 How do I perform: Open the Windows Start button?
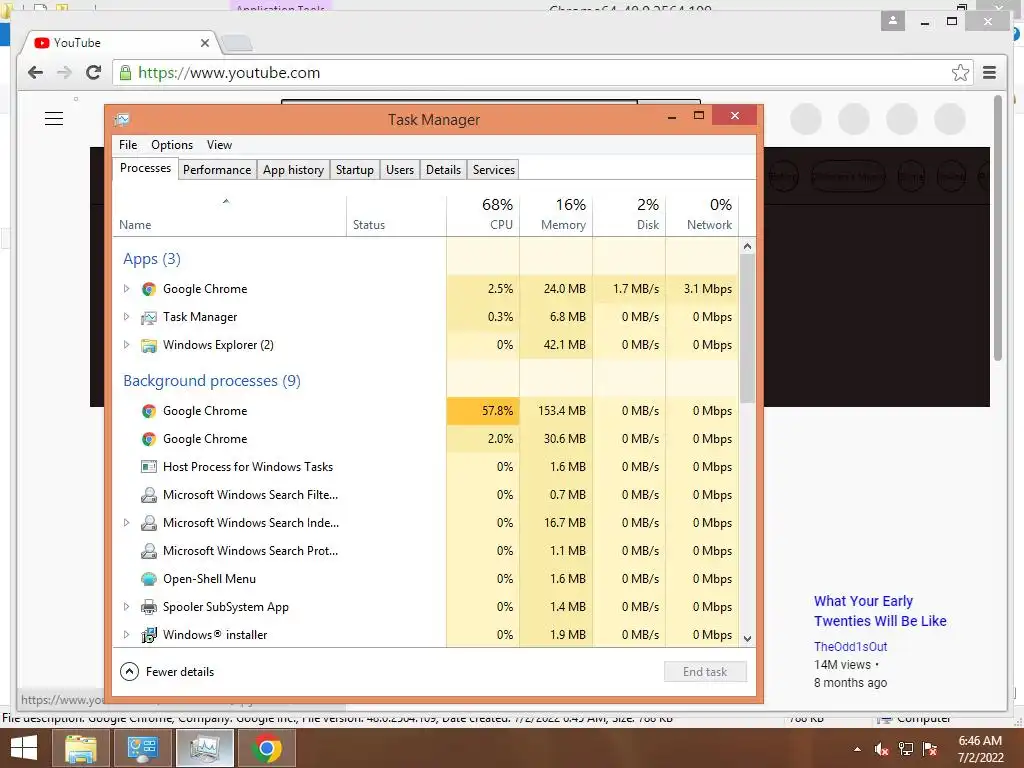(24, 748)
